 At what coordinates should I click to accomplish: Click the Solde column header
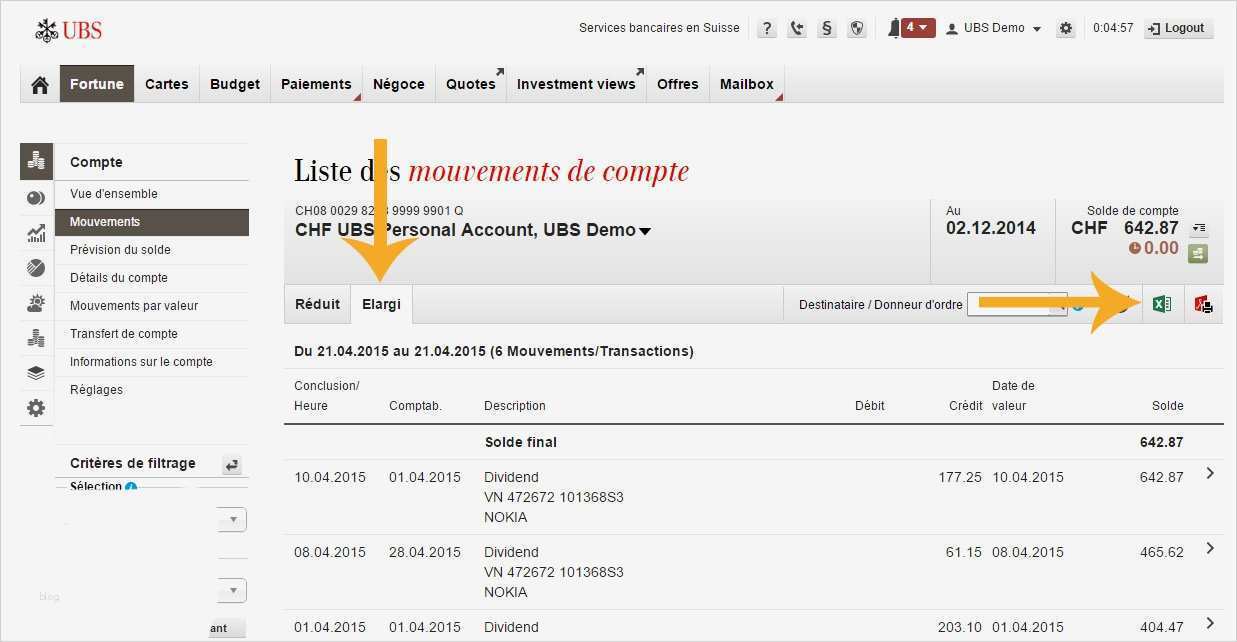1167,406
